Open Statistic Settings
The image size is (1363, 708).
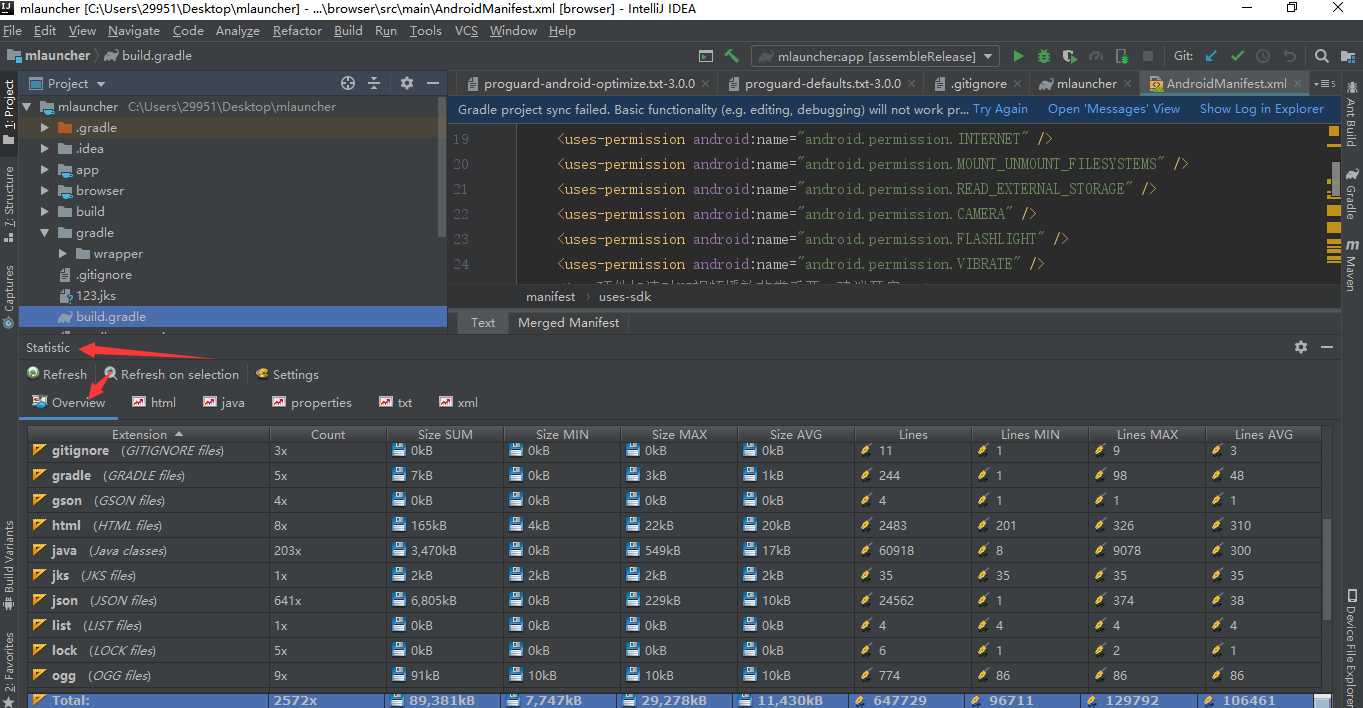coord(287,374)
